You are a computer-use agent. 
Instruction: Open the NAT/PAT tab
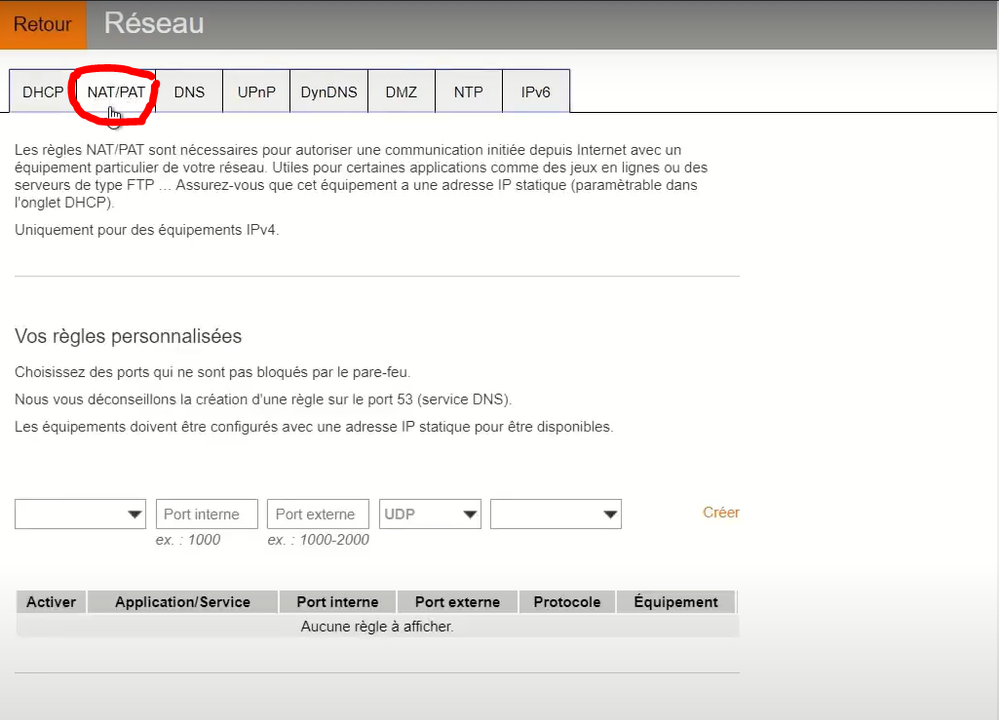coord(116,92)
